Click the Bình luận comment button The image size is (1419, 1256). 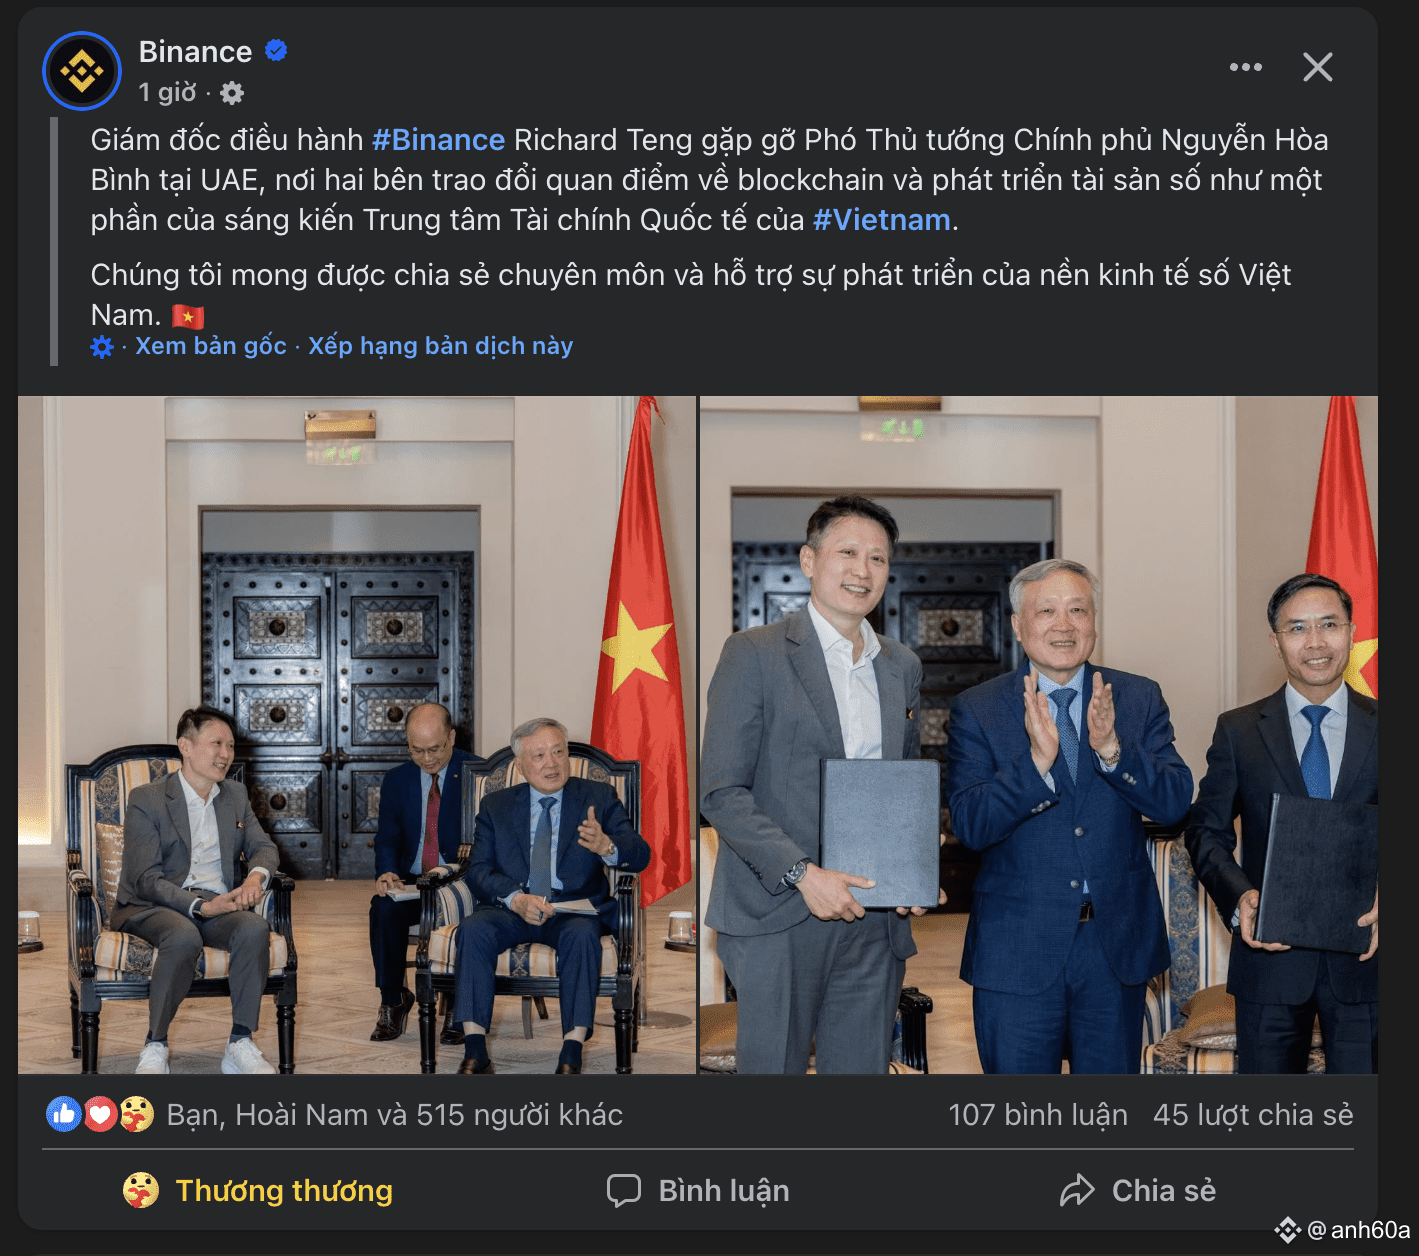pyautogui.click(x=698, y=1190)
